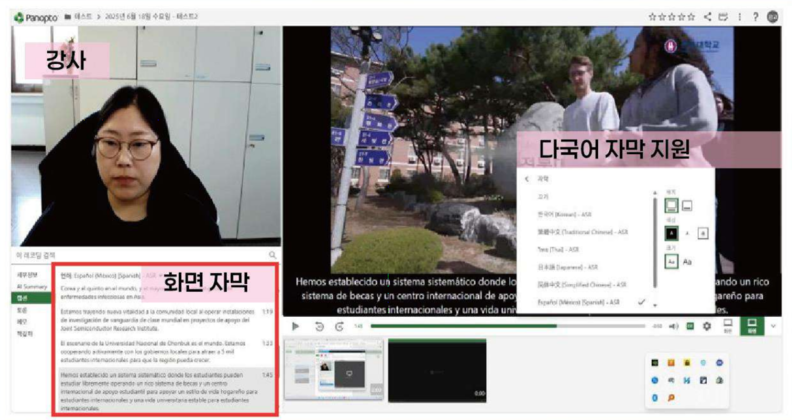Open the help question mark icon
The image size is (792, 420).
[x=755, y=16]
